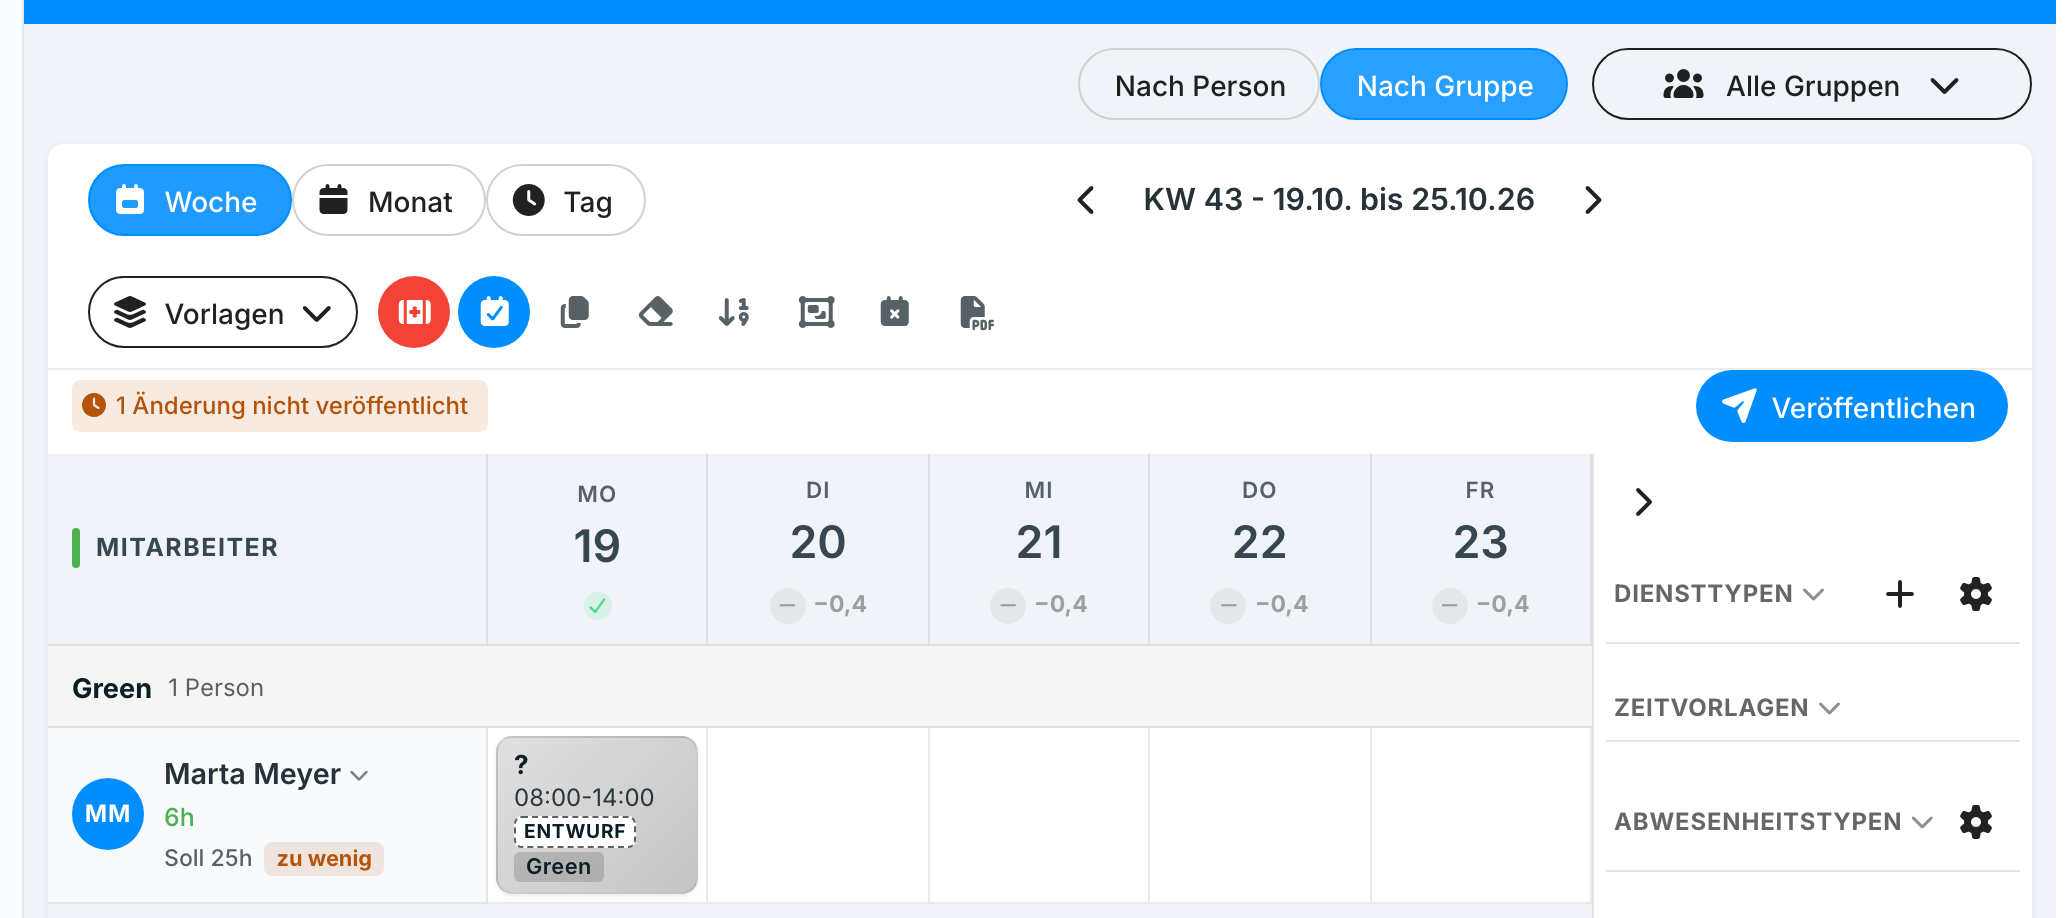Go to next week arrow

coord(1593,200)
